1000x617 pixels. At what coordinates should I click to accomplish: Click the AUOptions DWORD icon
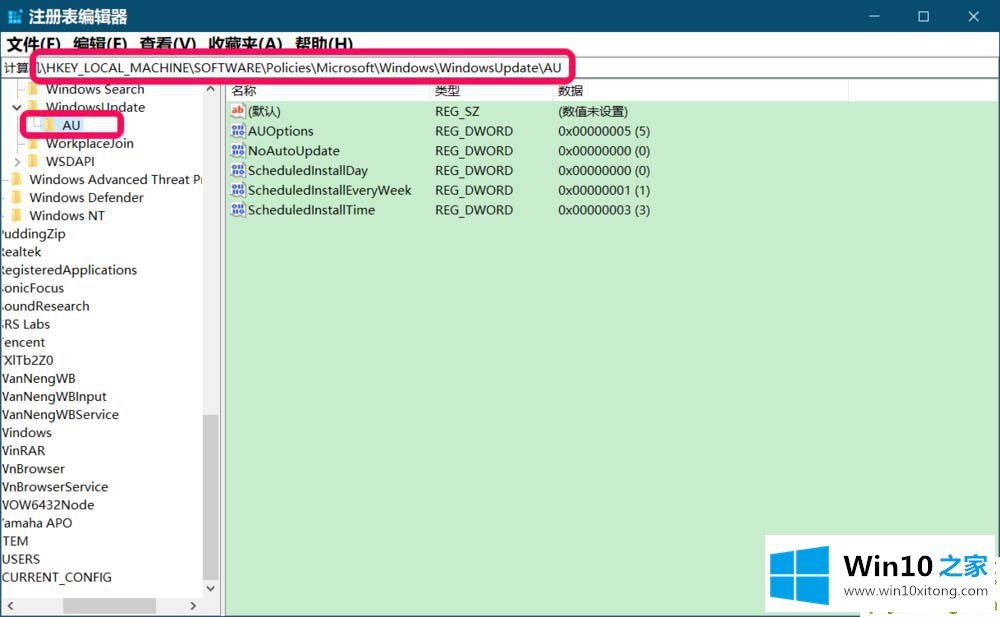click(x=237, y=131)
